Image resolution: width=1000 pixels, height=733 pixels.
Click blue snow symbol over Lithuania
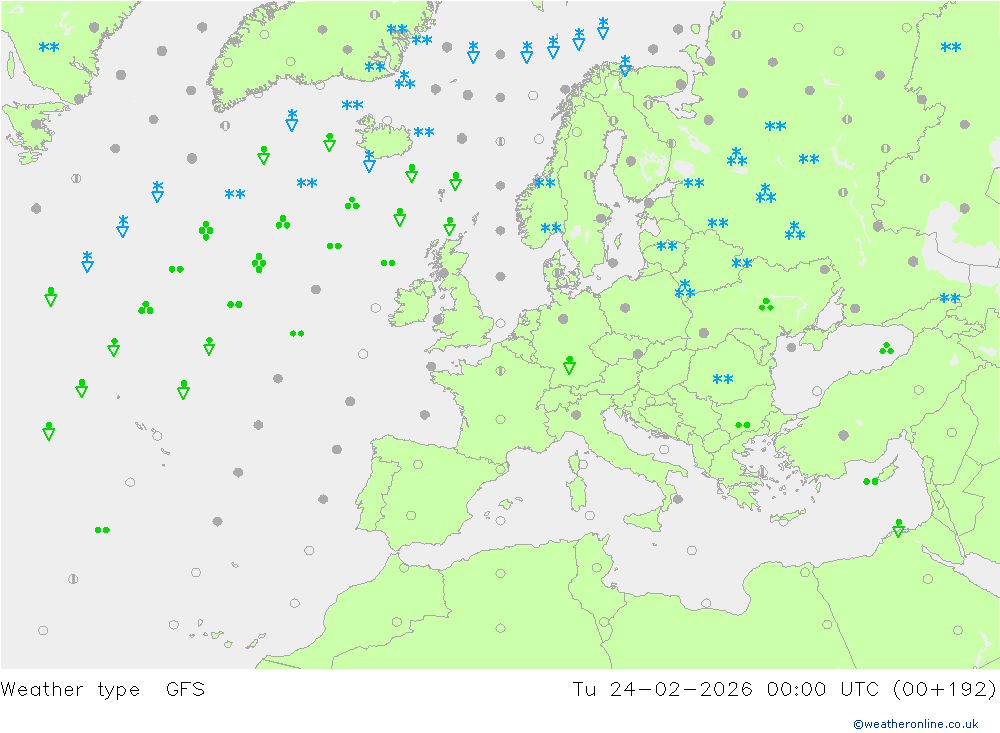[x=667, y=246]
